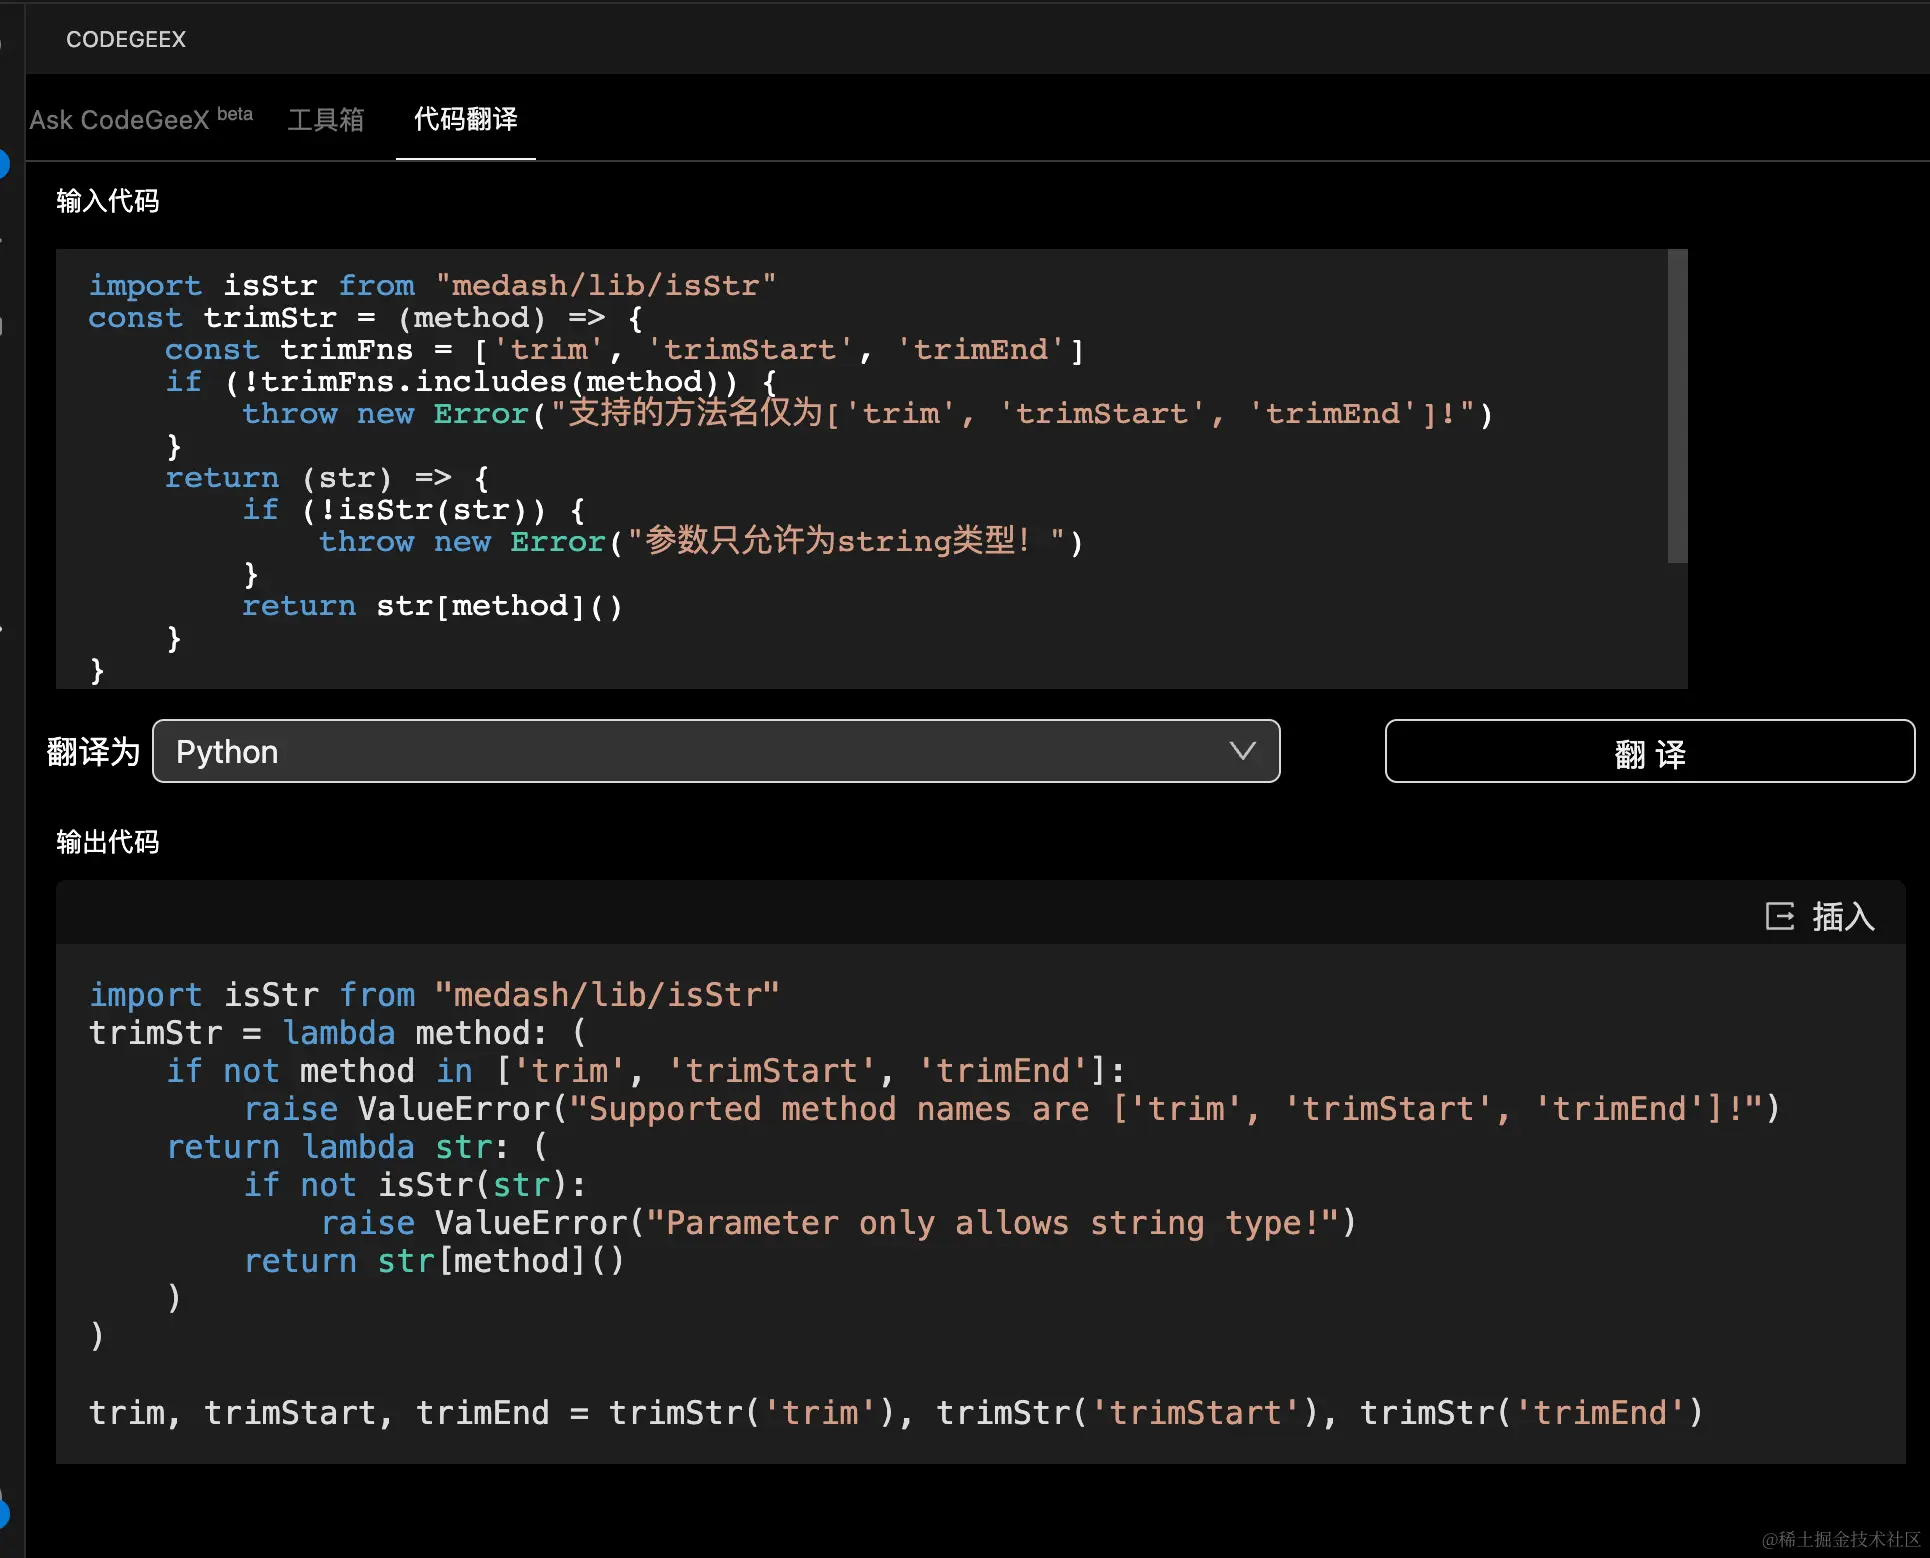
Task: Click the 插入 insert button label
Action: (1842, 916)
